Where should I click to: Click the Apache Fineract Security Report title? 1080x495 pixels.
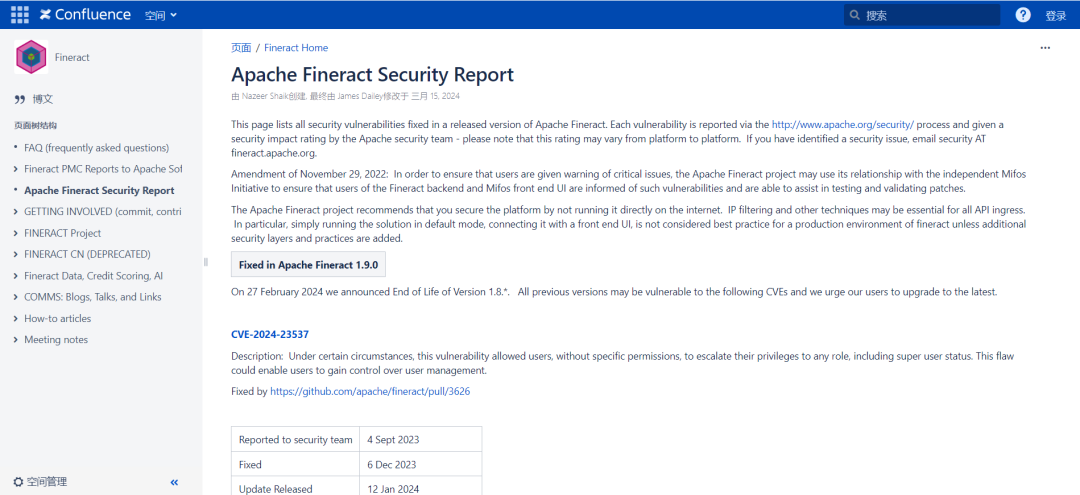(373, 74)
